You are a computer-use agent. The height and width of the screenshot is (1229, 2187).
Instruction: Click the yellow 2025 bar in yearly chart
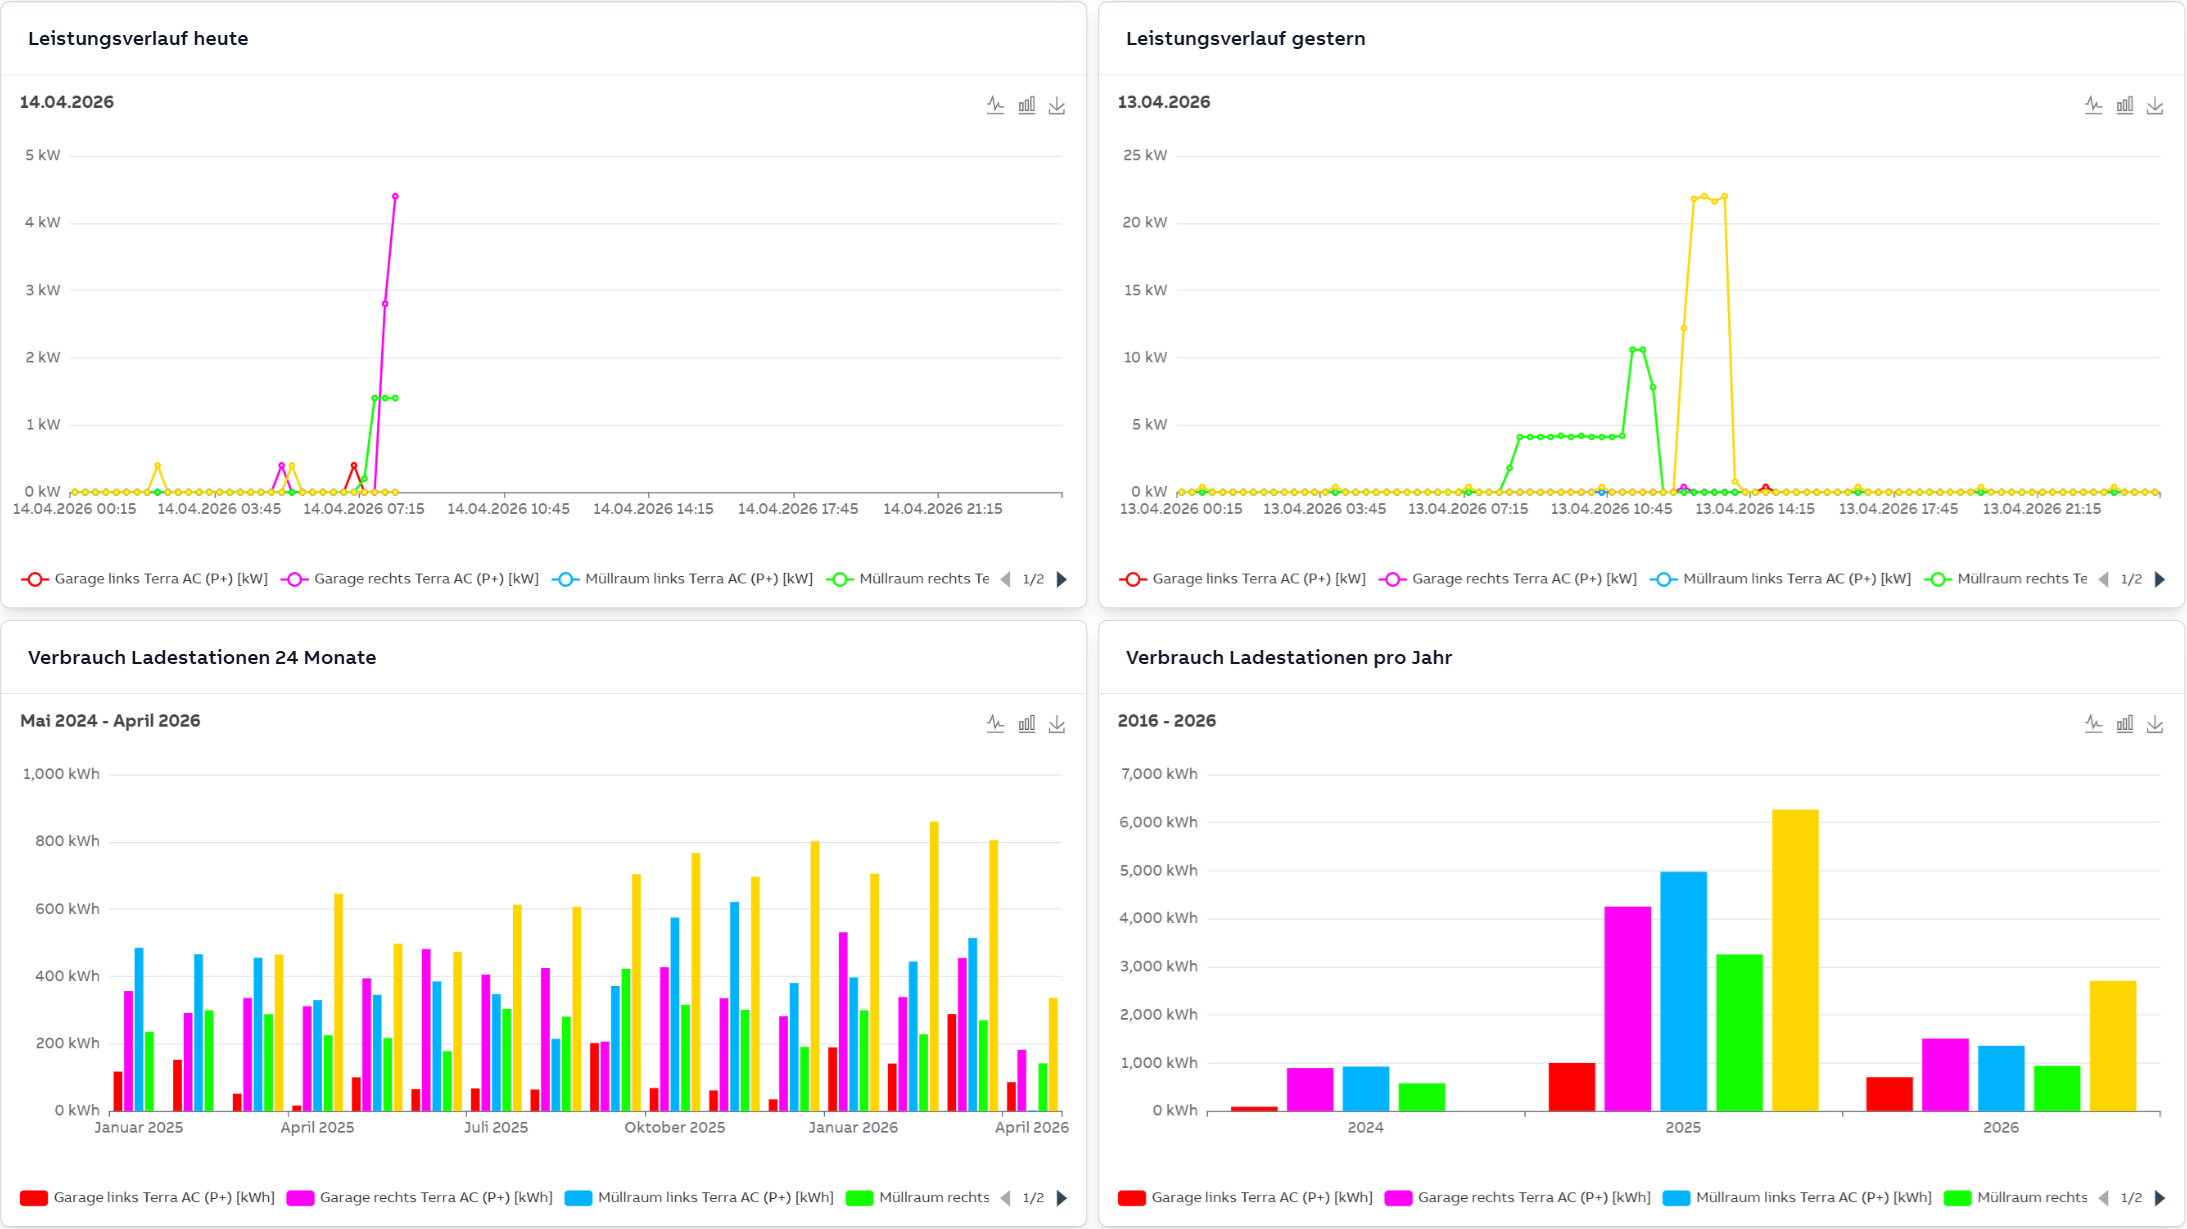[1795, 960]
